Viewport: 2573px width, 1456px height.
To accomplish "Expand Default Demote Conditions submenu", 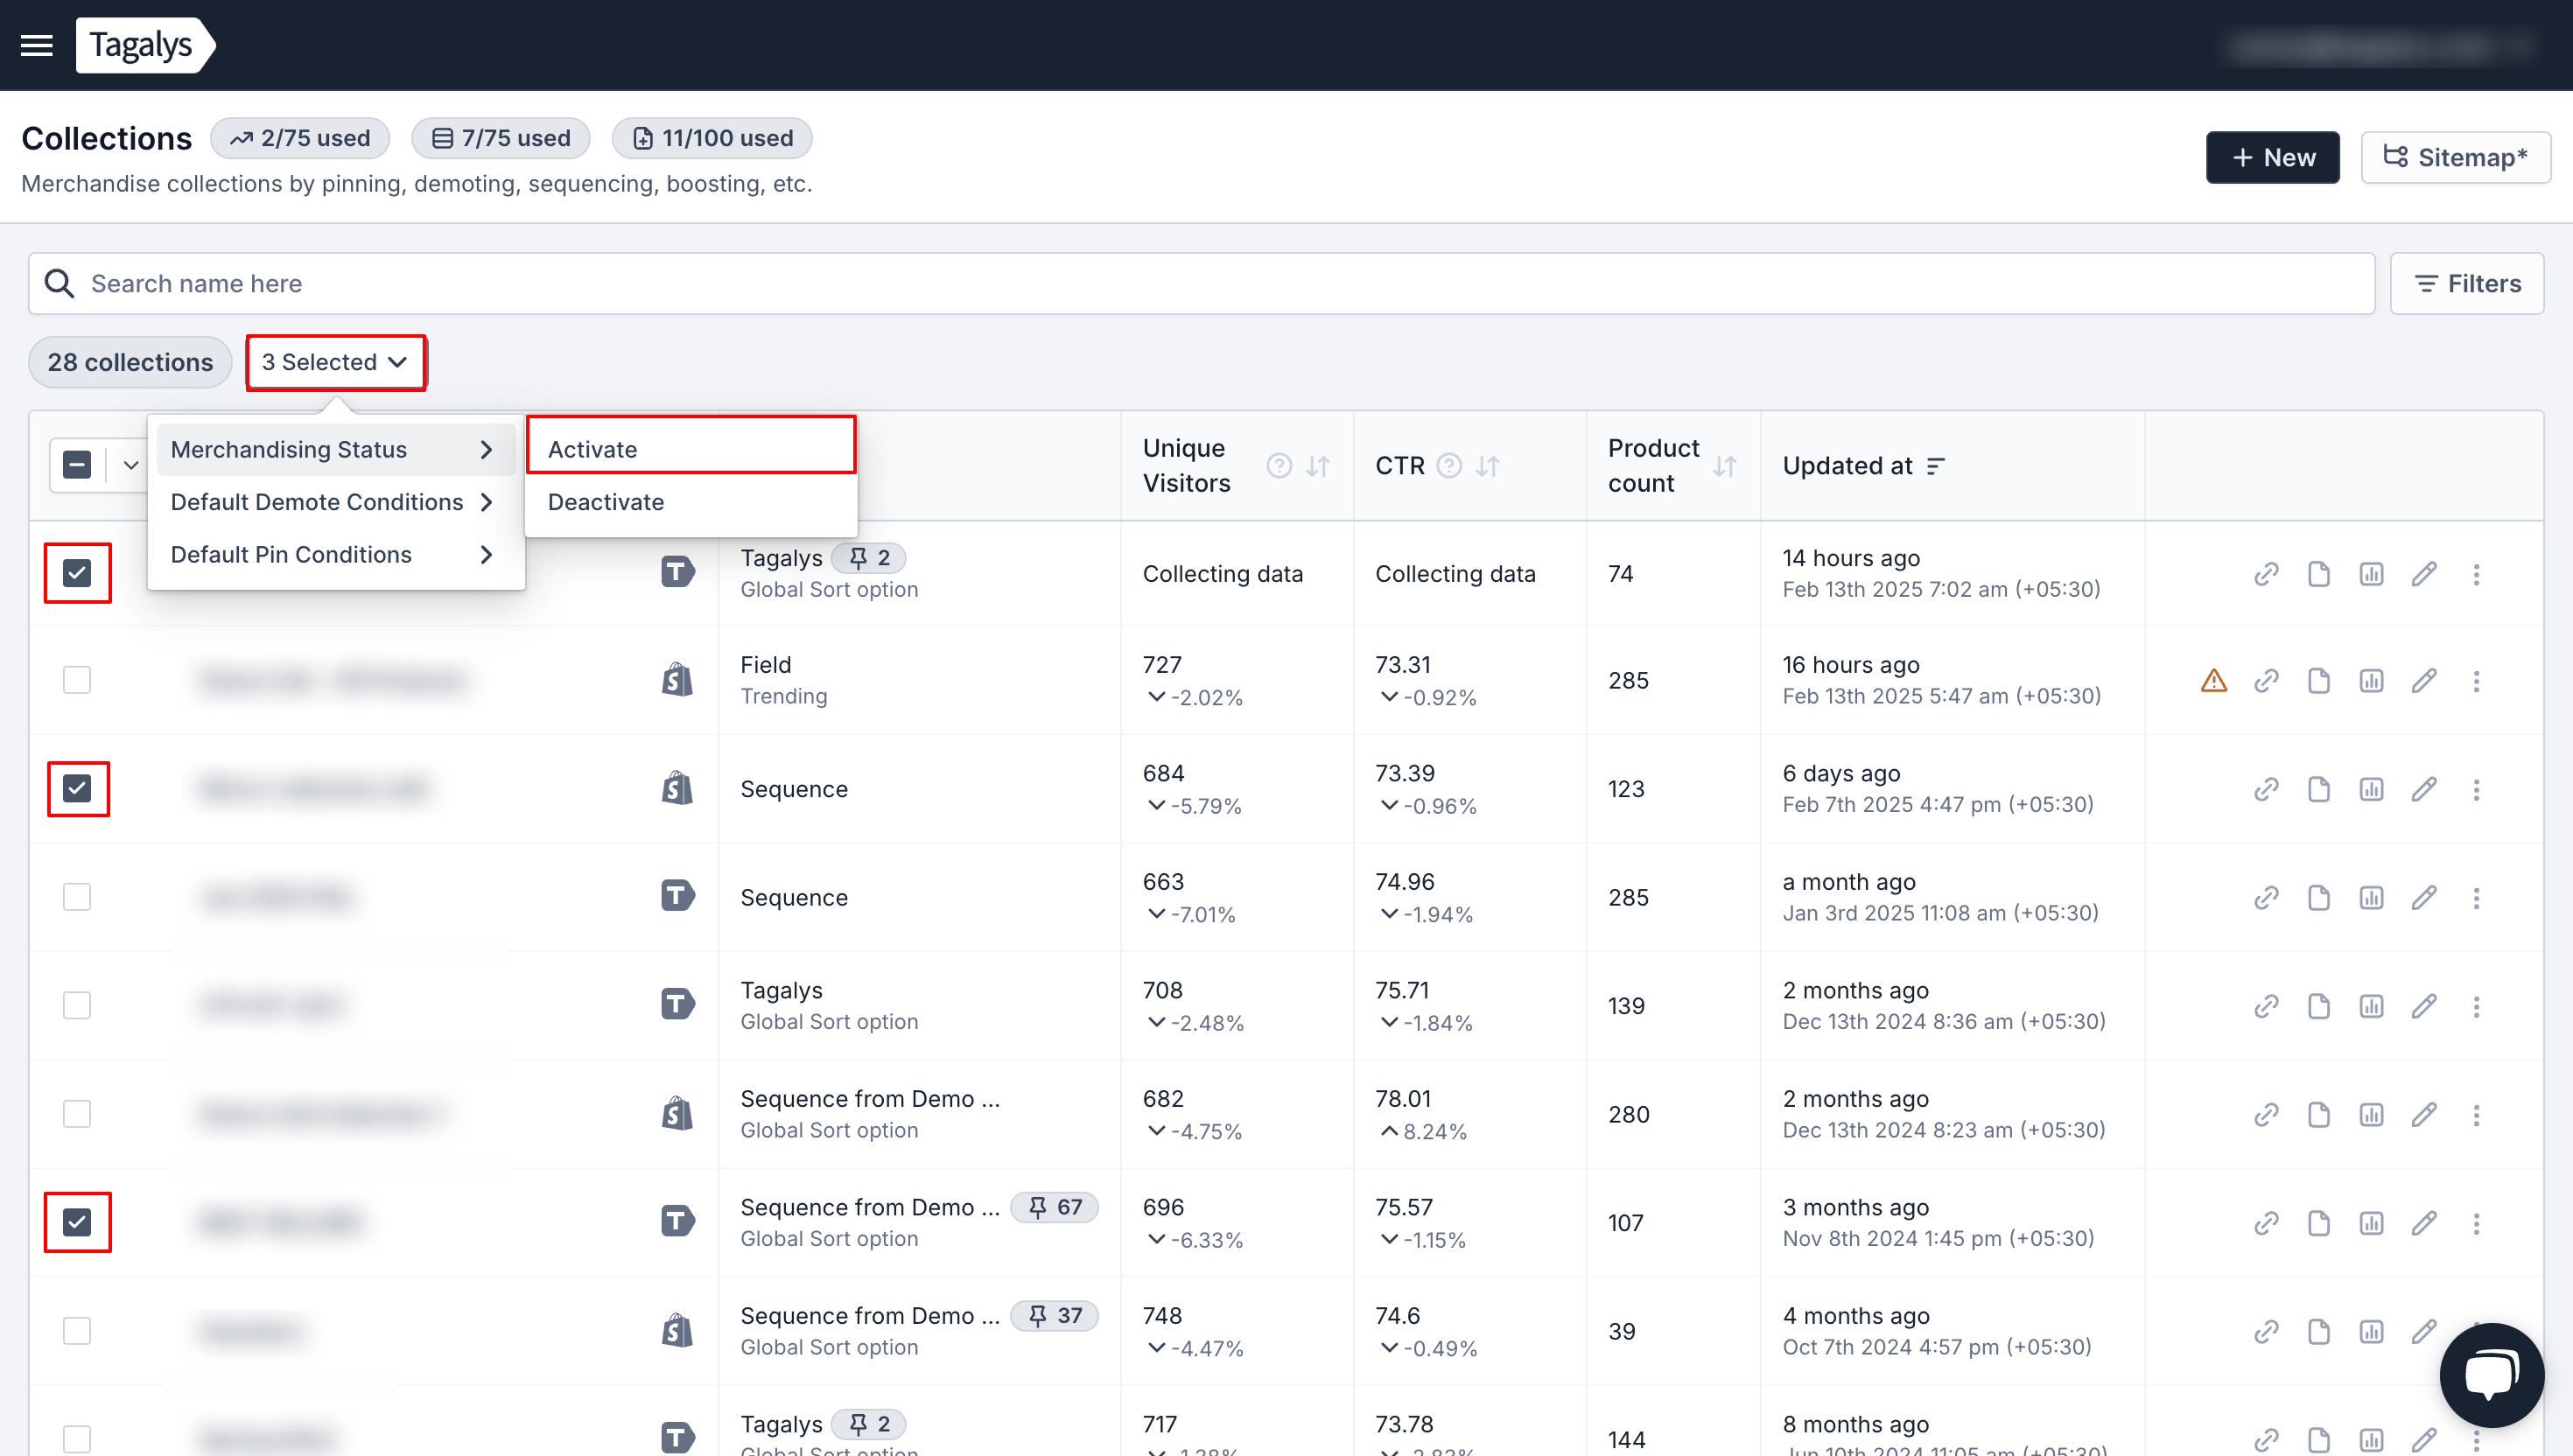I will 335,502.
